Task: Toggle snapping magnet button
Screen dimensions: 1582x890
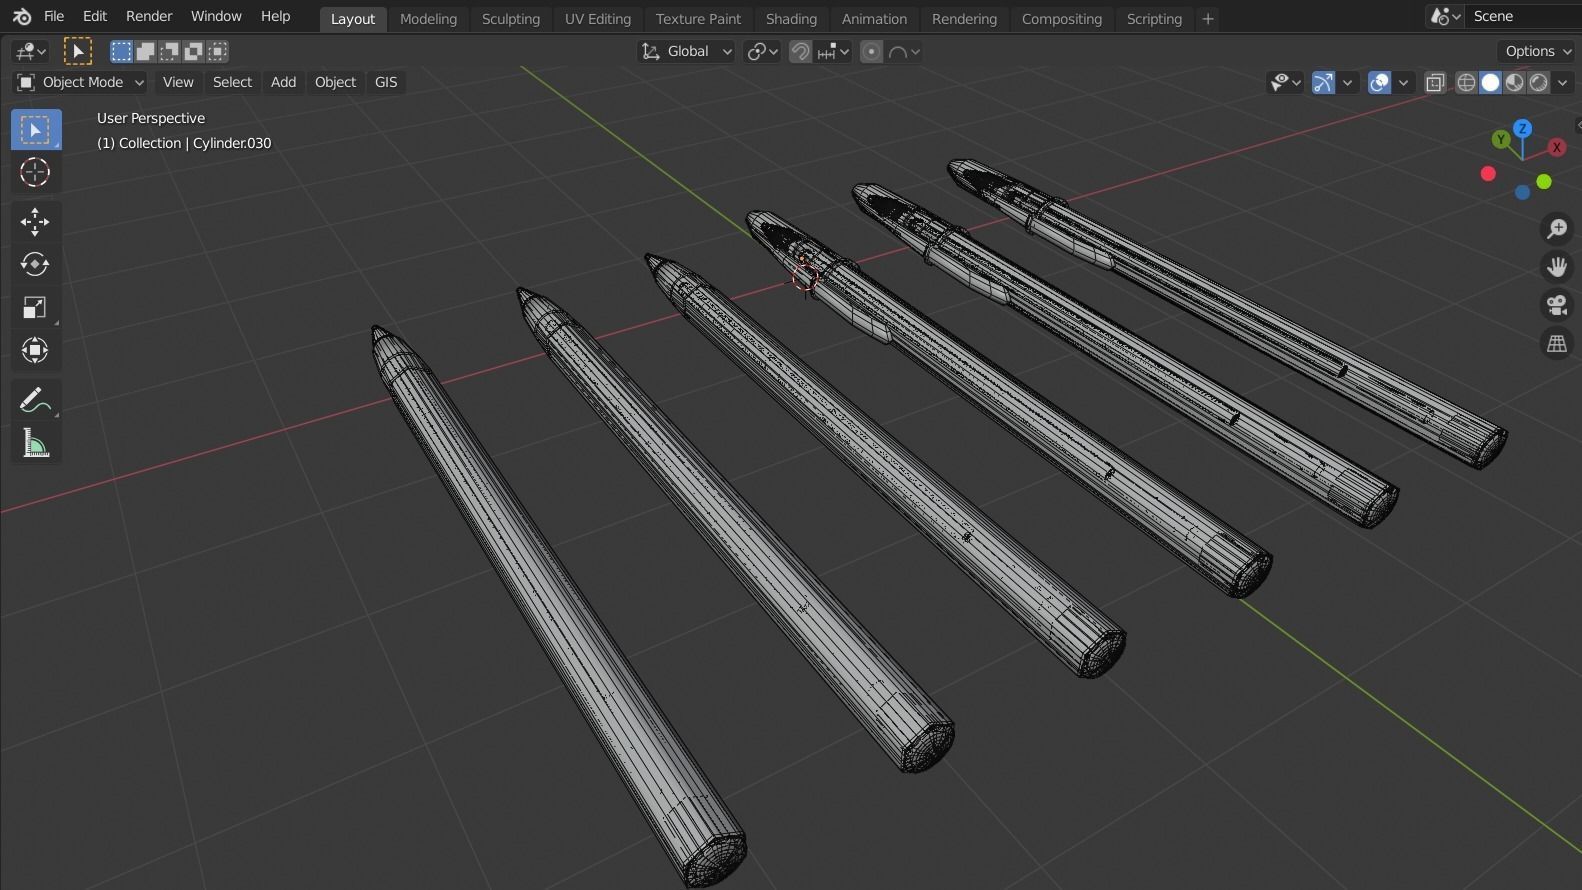Action: point(800,51)
